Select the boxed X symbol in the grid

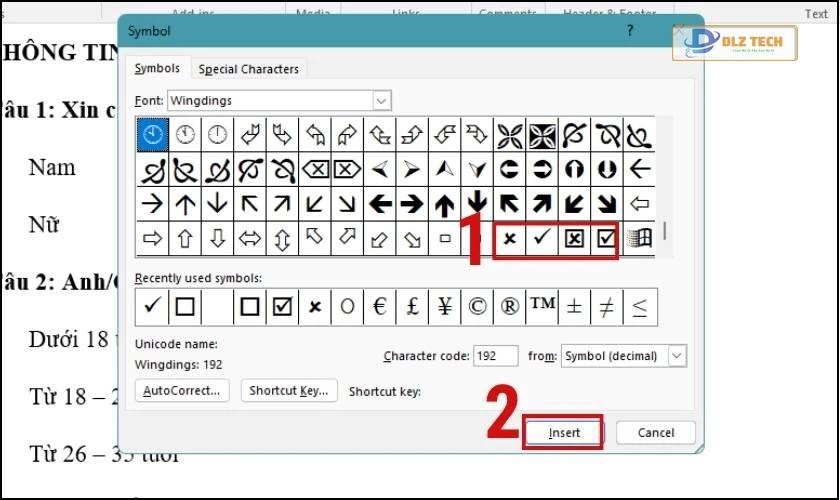[574, 239]
